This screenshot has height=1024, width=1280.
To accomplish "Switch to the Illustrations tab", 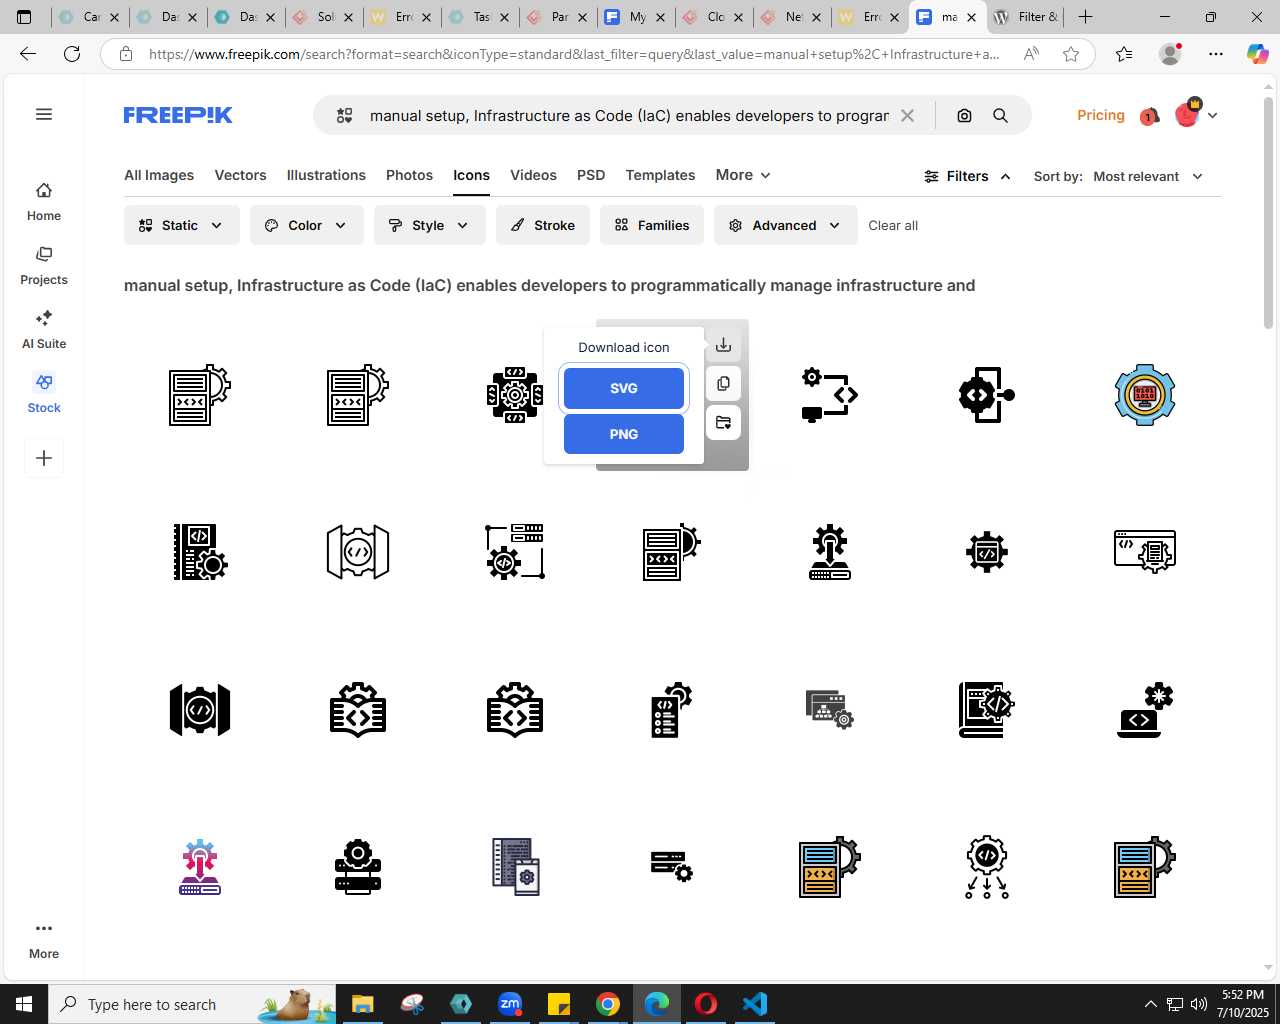I will click(x=326, y=175).
